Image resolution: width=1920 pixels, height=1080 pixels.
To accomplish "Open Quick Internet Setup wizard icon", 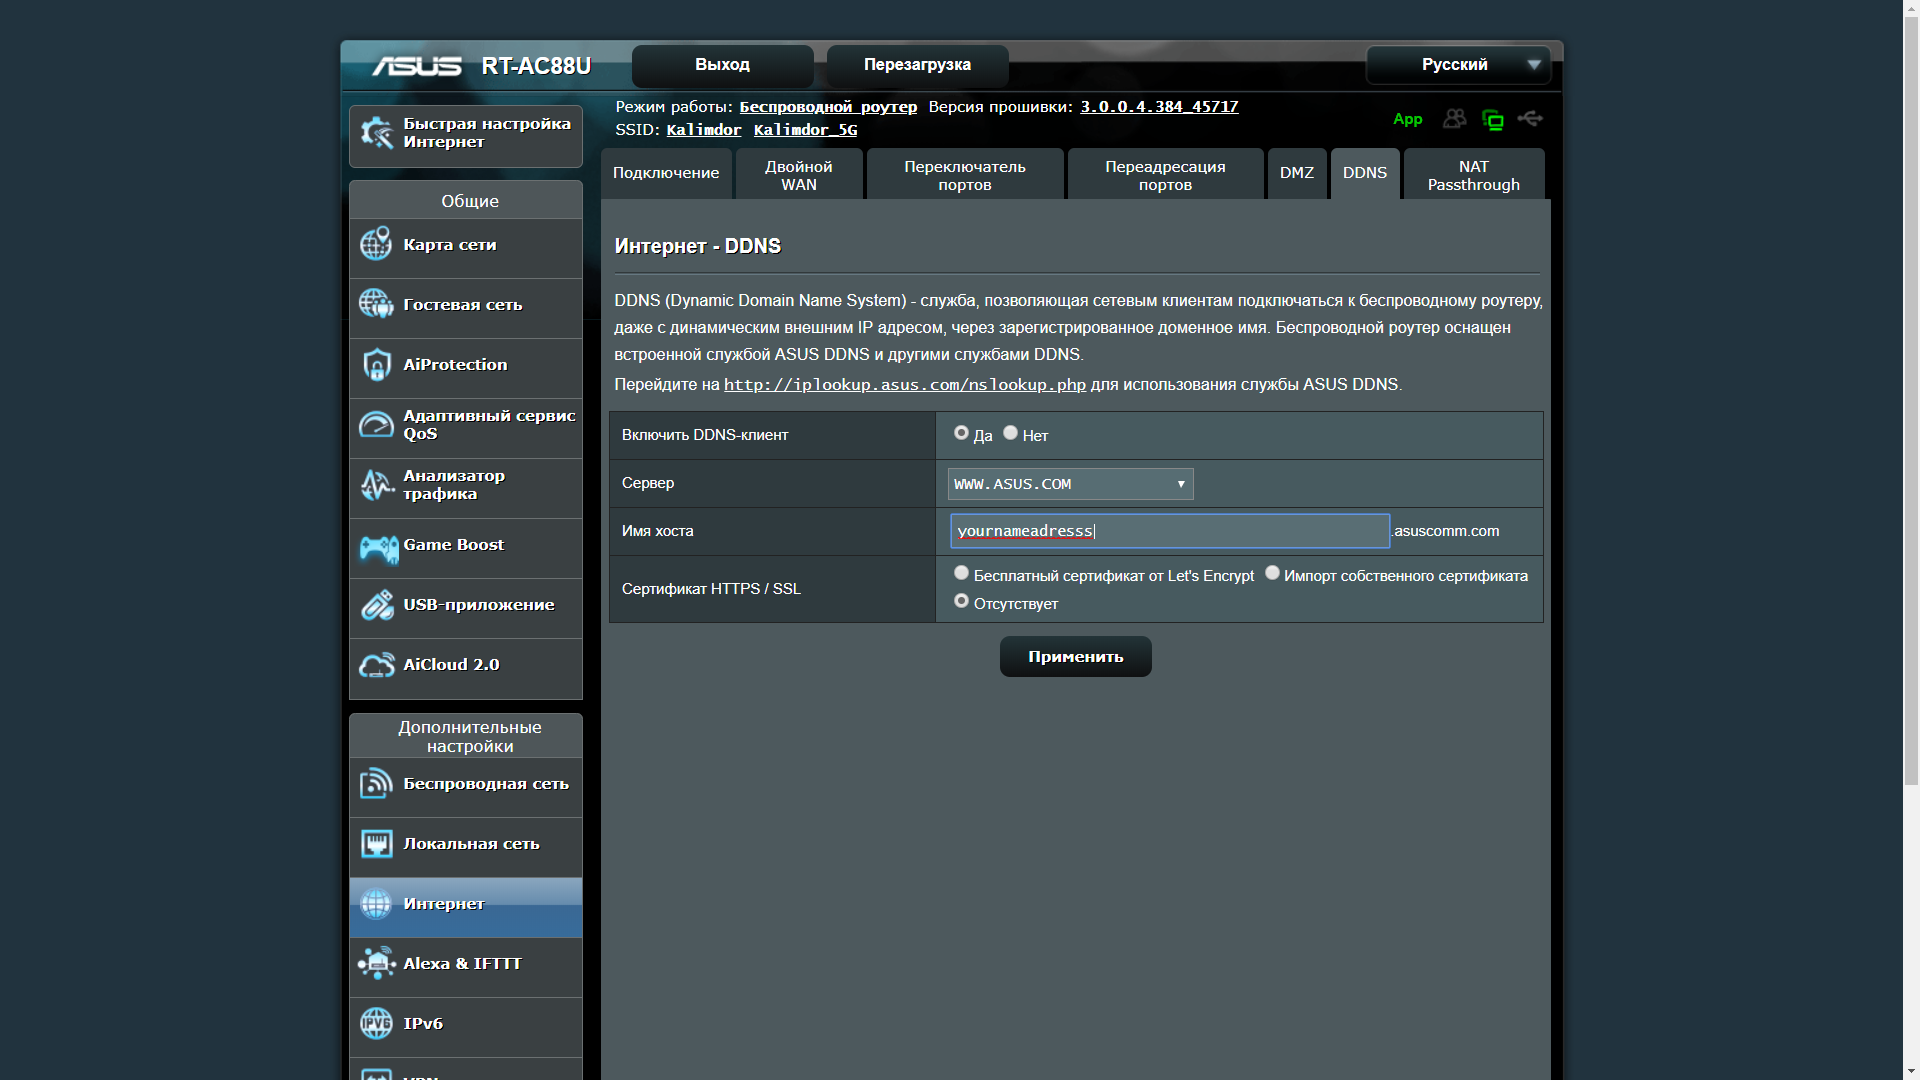I will coord(377,133).
